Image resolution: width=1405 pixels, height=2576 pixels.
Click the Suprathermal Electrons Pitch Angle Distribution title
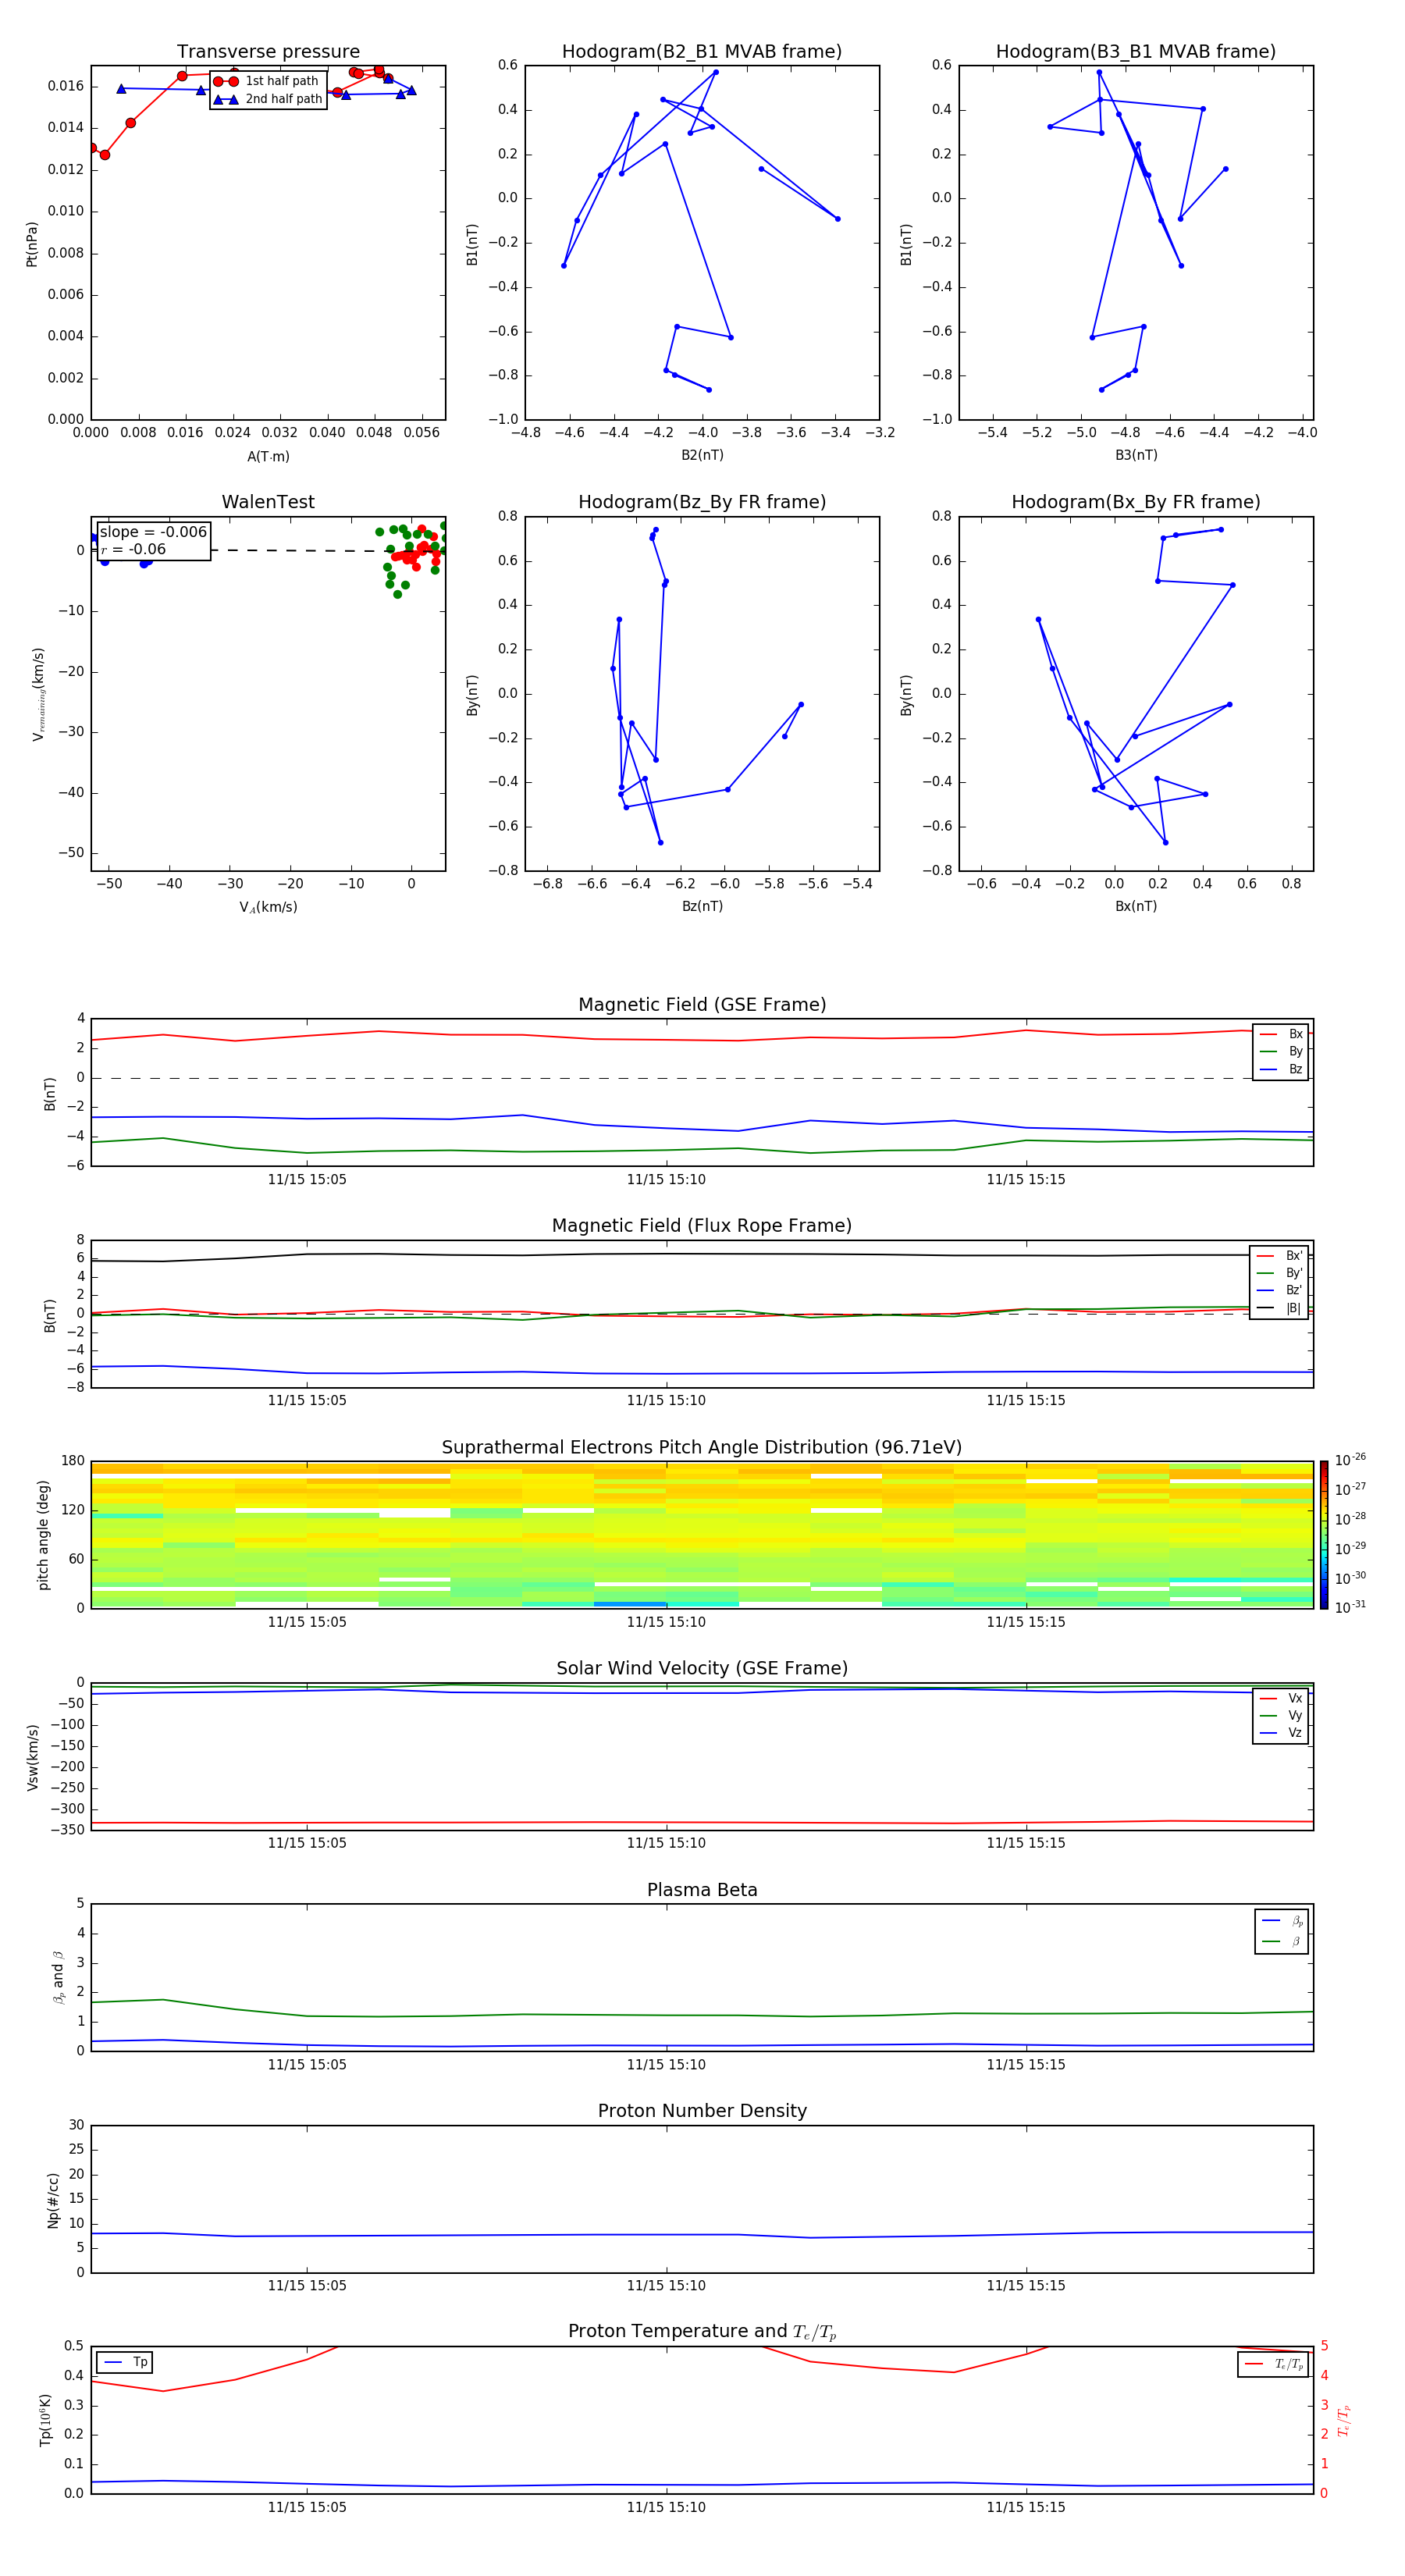(x=702, y=1447)
